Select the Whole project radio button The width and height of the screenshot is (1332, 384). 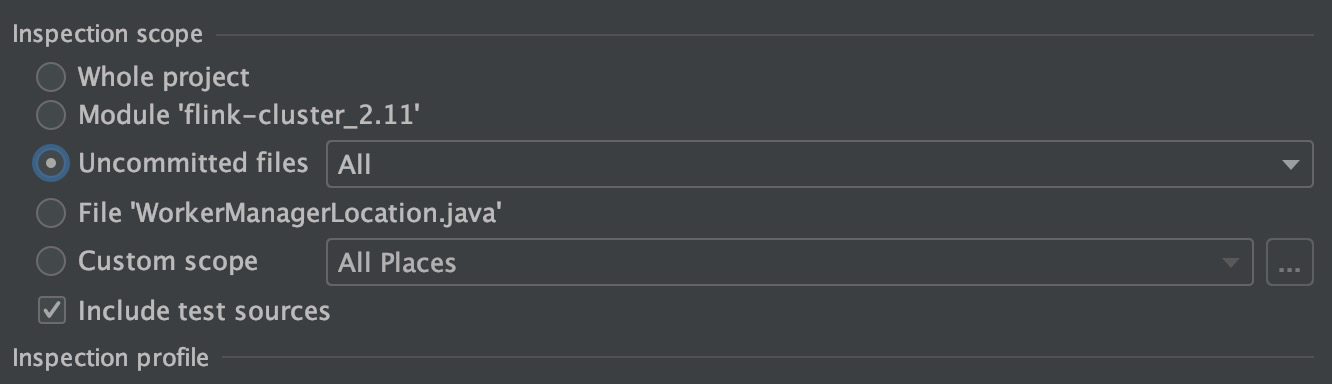[x=50, y=77]
